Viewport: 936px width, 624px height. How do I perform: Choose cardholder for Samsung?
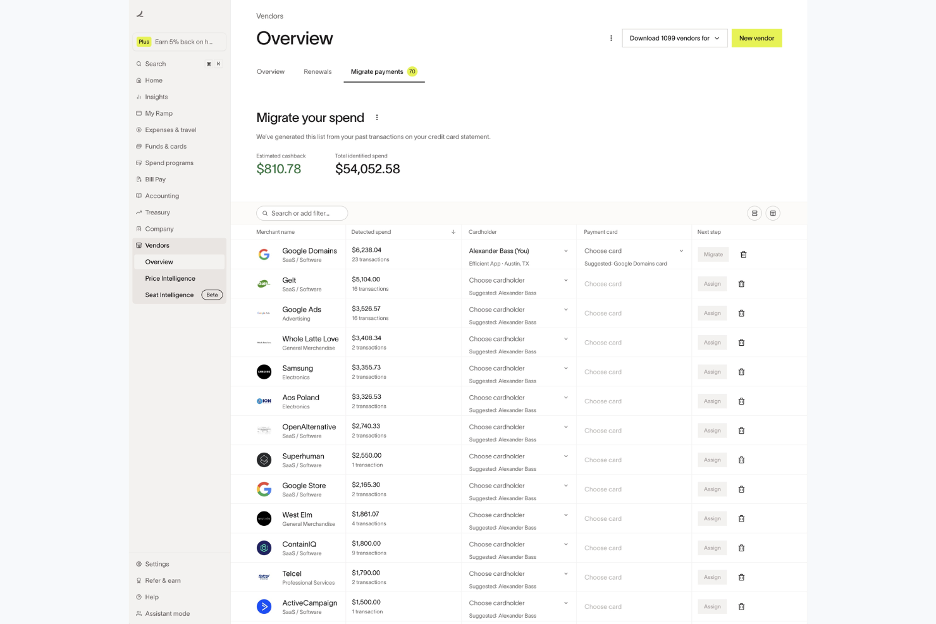click(518, 368)
